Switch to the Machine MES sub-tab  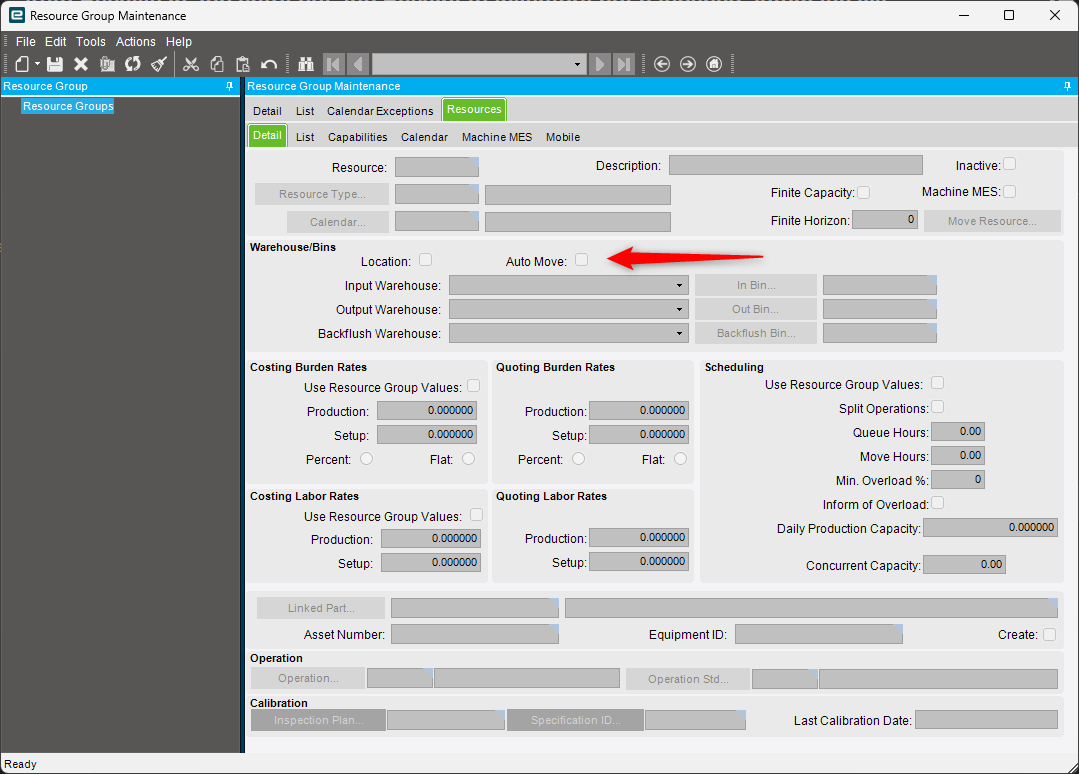pyautogui.click(x=497, y=138)
